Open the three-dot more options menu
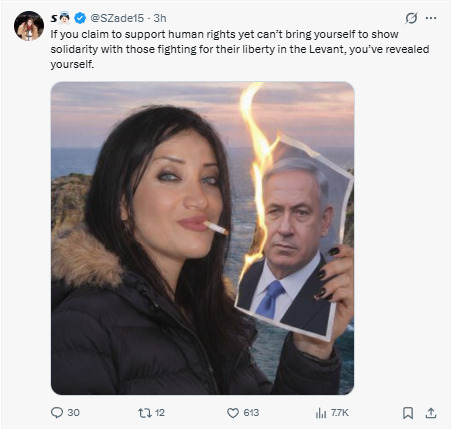The height and width of the screenshot is (429, 453). coord(431,18)
